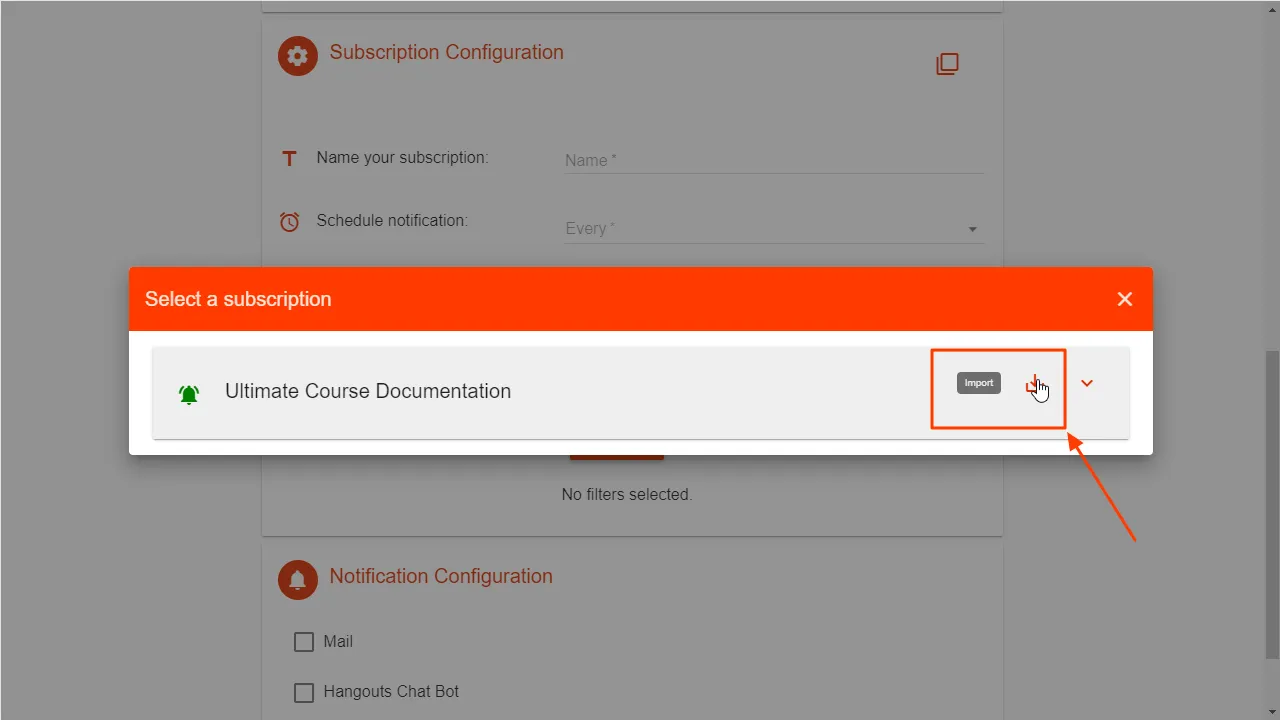Click the "Subscription Configuration" heading

(x=447, y=52)
